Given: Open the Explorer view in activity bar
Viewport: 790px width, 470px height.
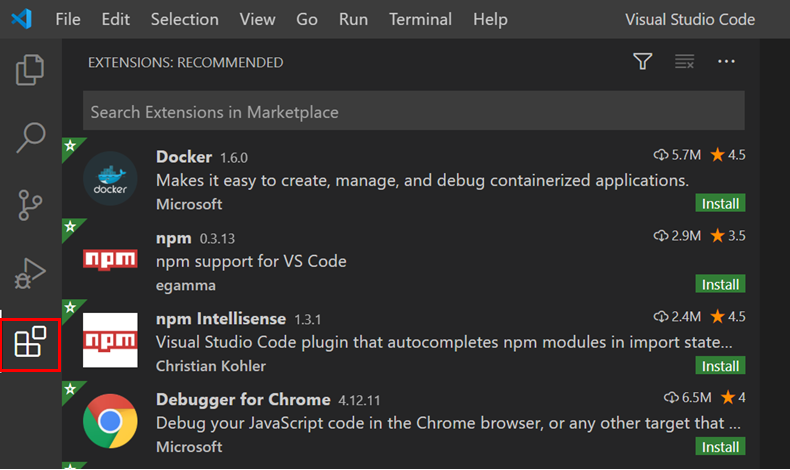Looking at the screenshot, I should 30,70.
